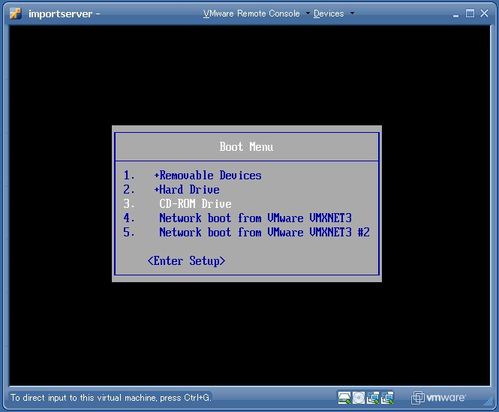The image size is (499, 412).
Task: Expand the arrow beside the Devices menu
Action: tap(352, 13)
